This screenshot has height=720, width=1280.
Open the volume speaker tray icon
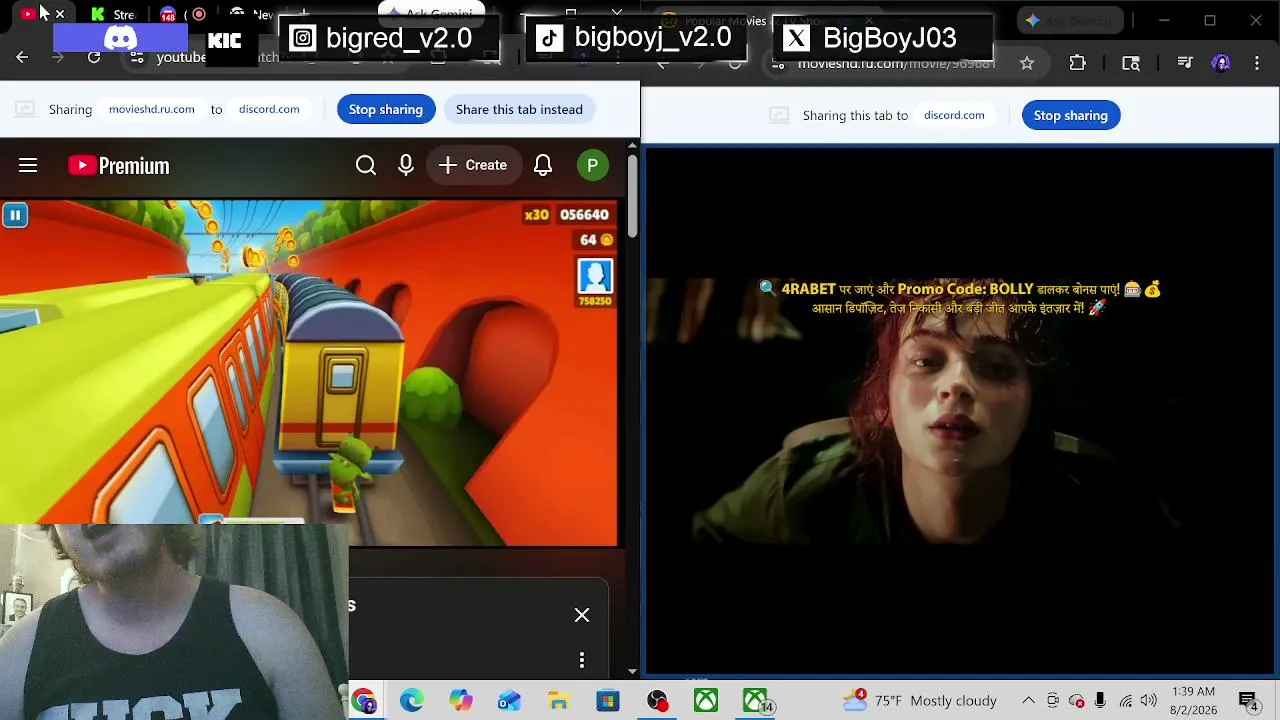coord(1148,701)
